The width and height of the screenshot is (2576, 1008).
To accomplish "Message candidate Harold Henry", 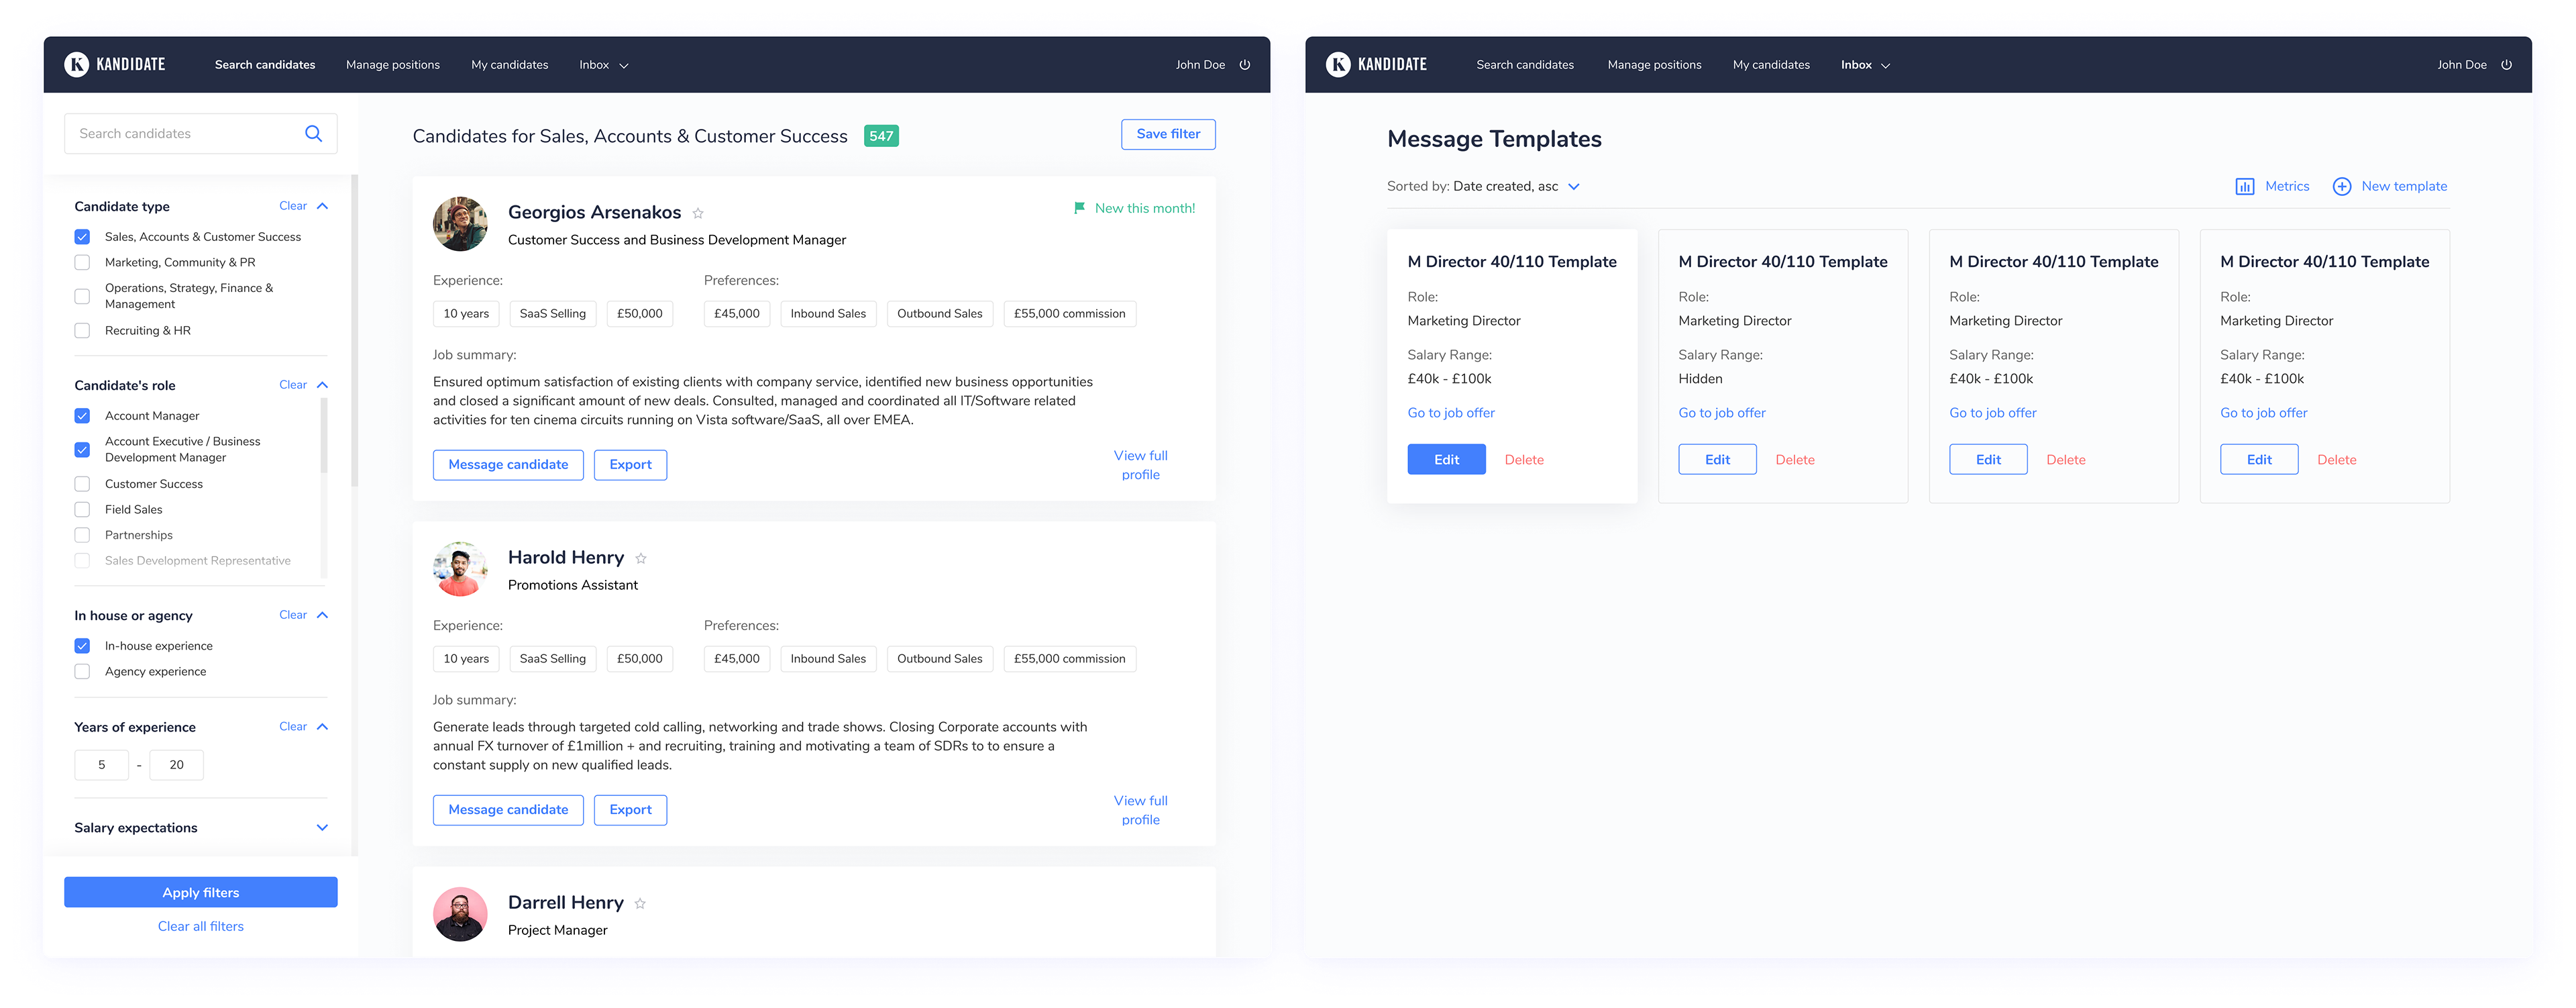I will 508,810.
